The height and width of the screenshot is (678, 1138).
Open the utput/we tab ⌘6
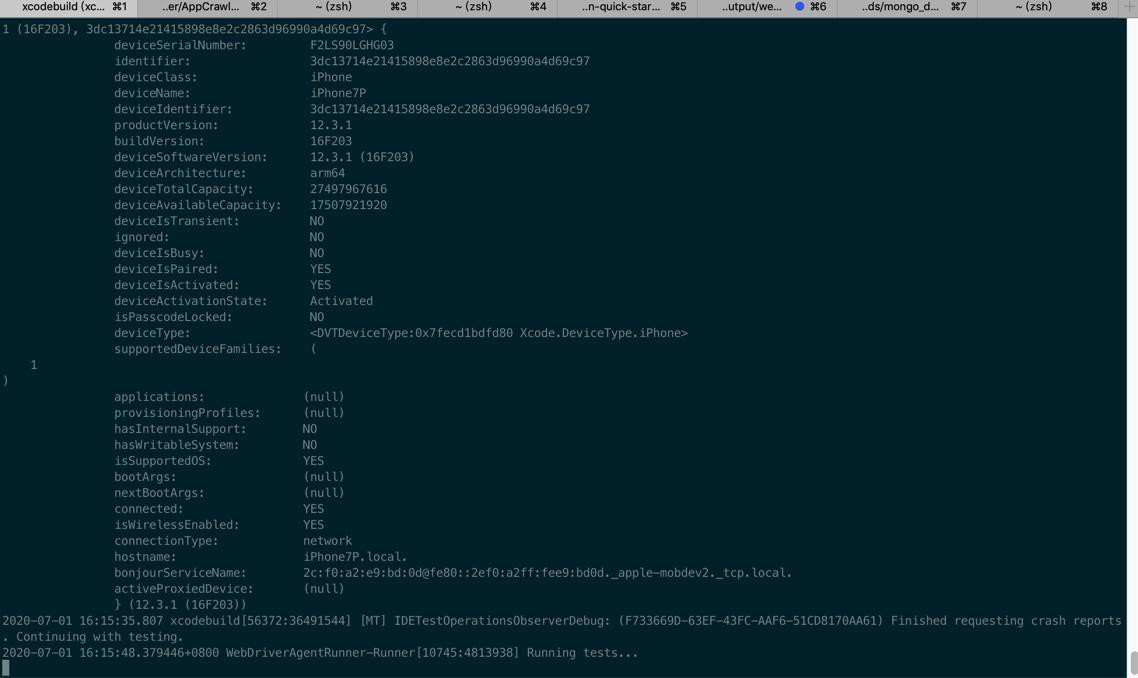767,7
